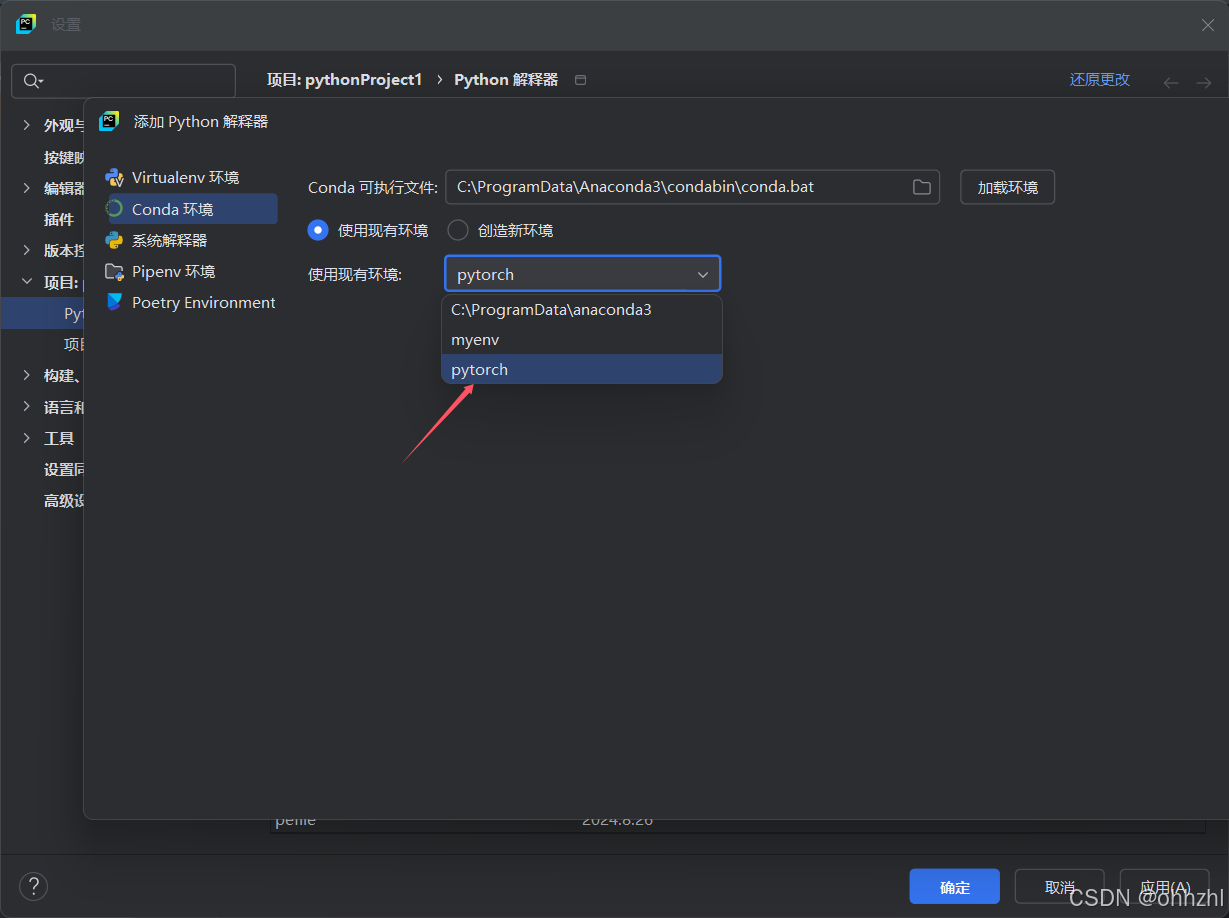The image size is (1229, 918).
Task: Choose 使用现有环境 radio button
Action: [318, 230]
